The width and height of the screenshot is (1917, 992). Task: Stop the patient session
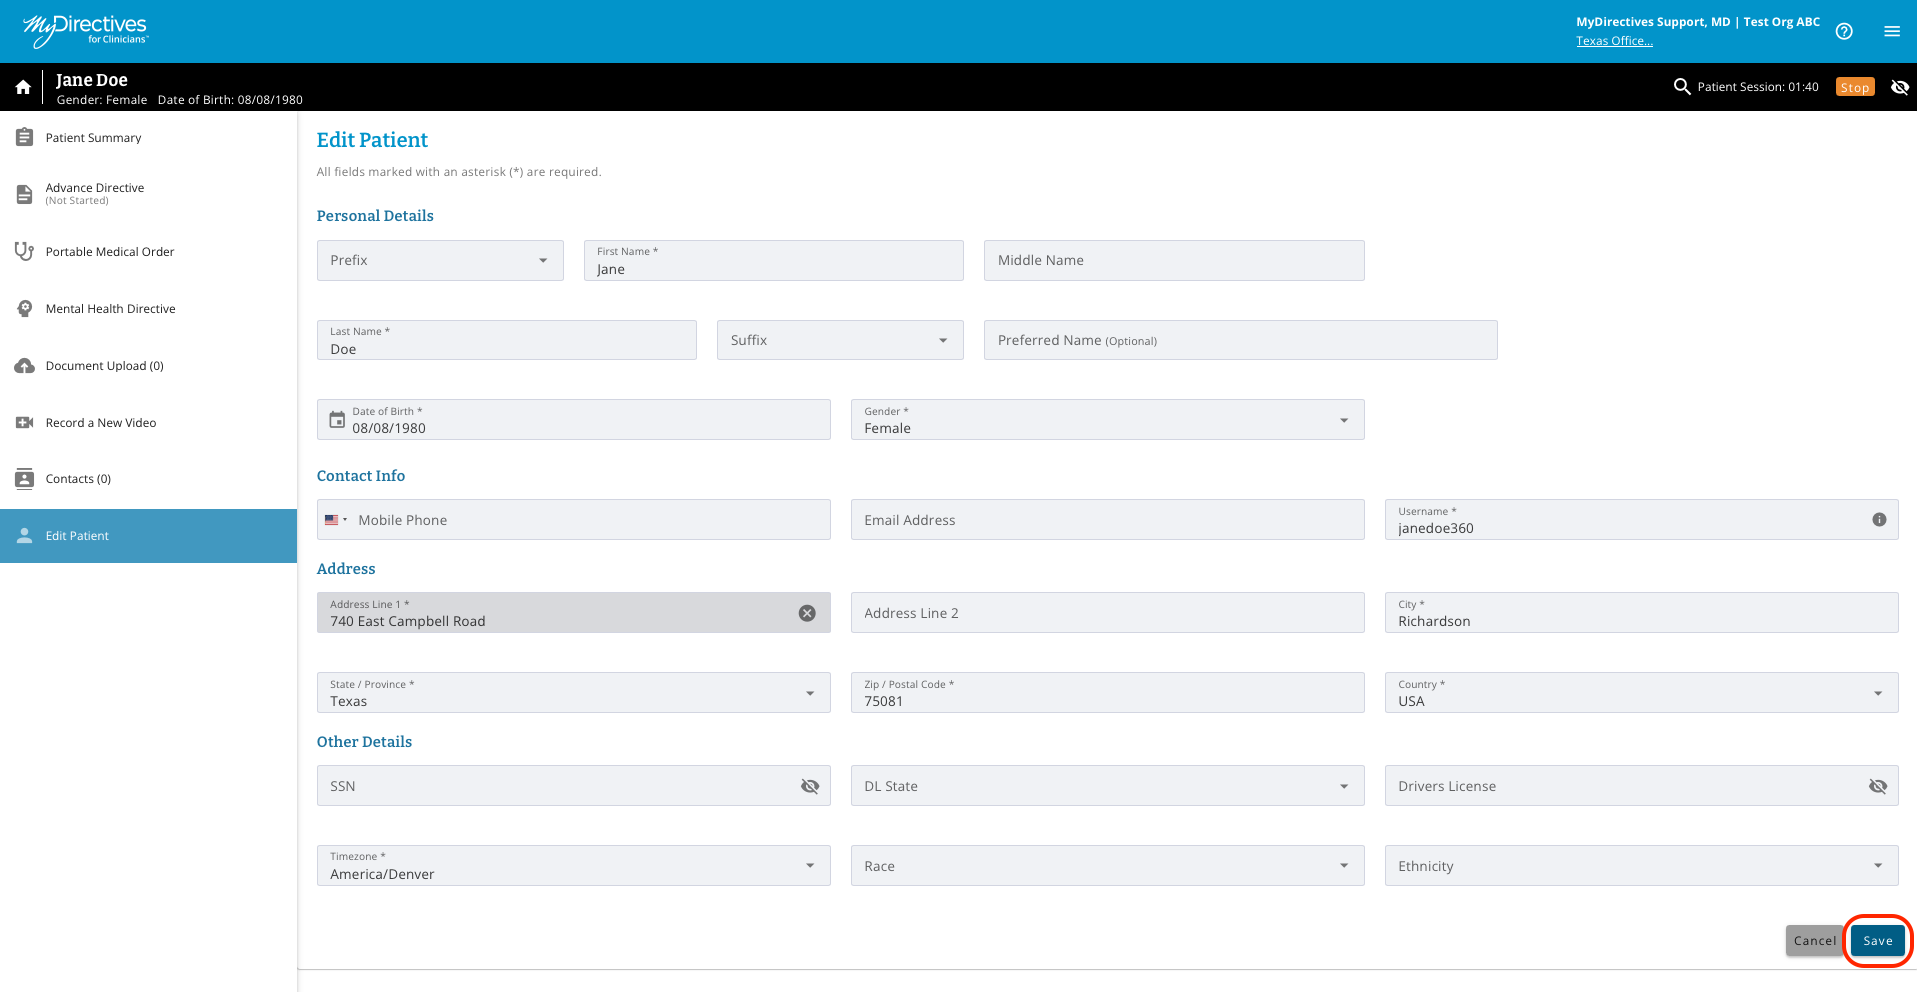pyautogui.click(x=1855, y=87)
